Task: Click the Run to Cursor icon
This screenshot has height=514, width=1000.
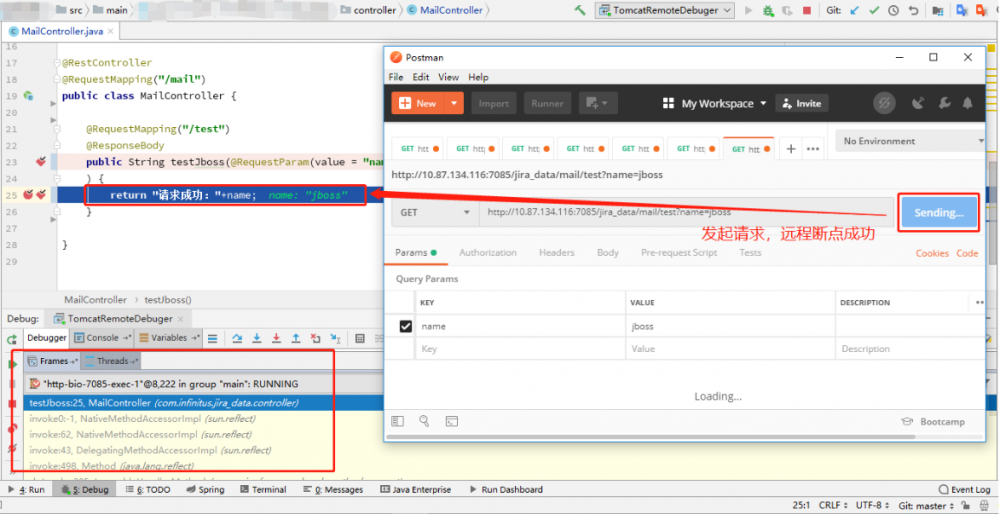Action: pyautogui.click(x=335, y=338)
